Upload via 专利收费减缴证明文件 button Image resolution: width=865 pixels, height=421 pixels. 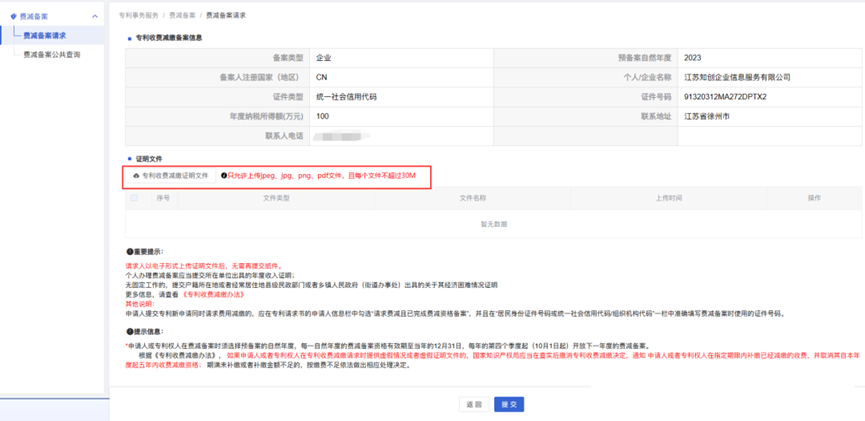tap(170, 176)
